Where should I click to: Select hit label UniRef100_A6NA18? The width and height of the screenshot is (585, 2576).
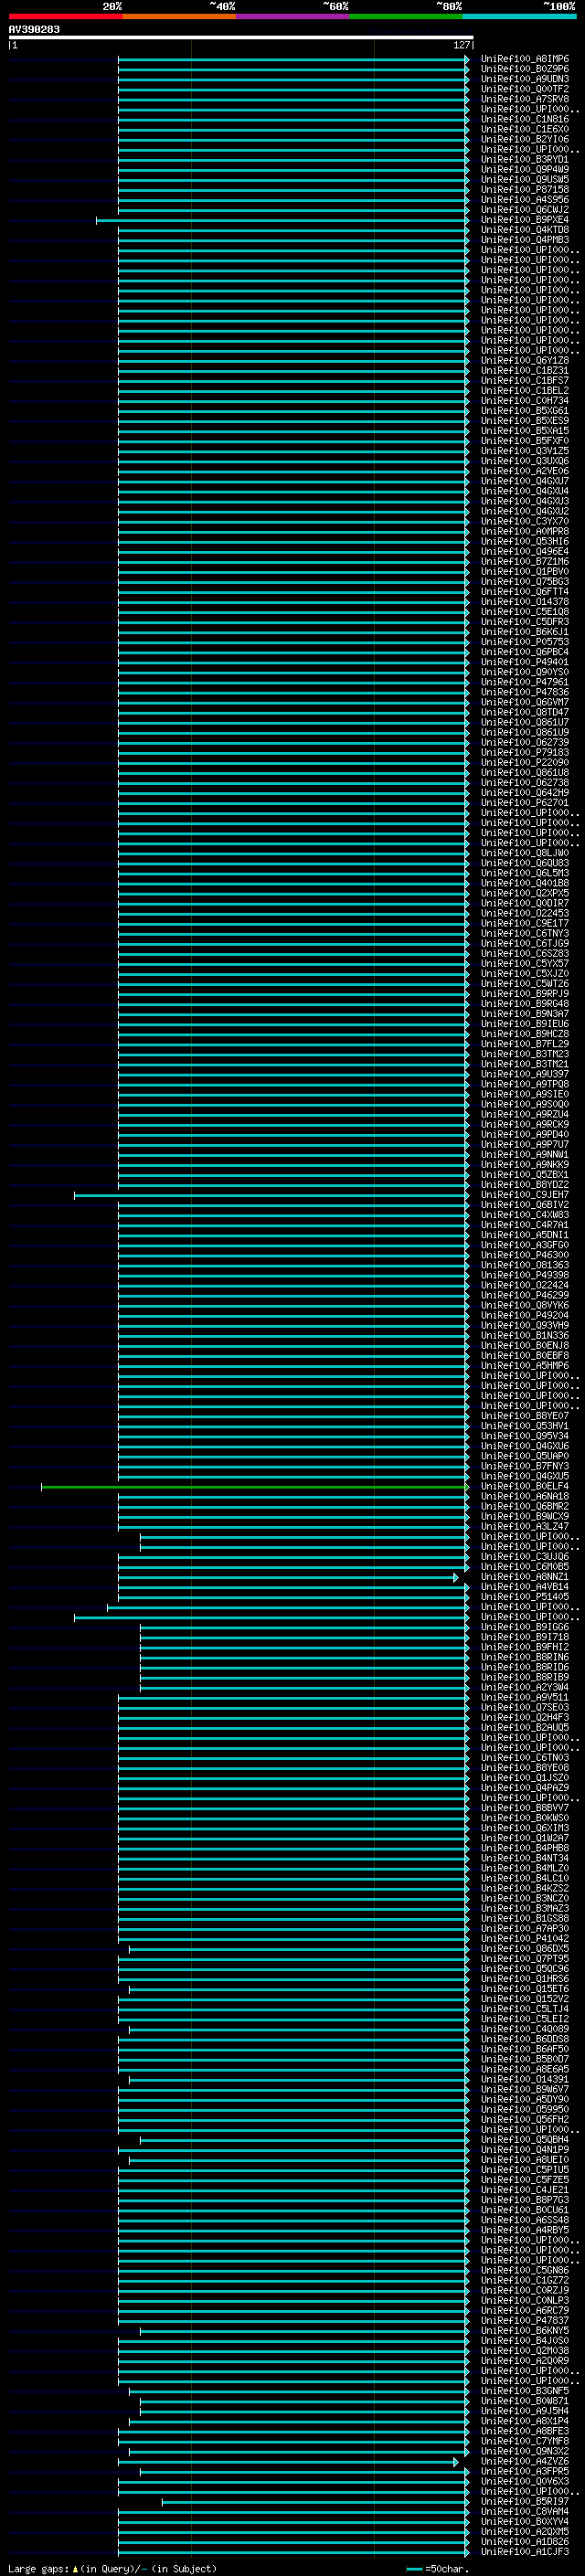524,1496
